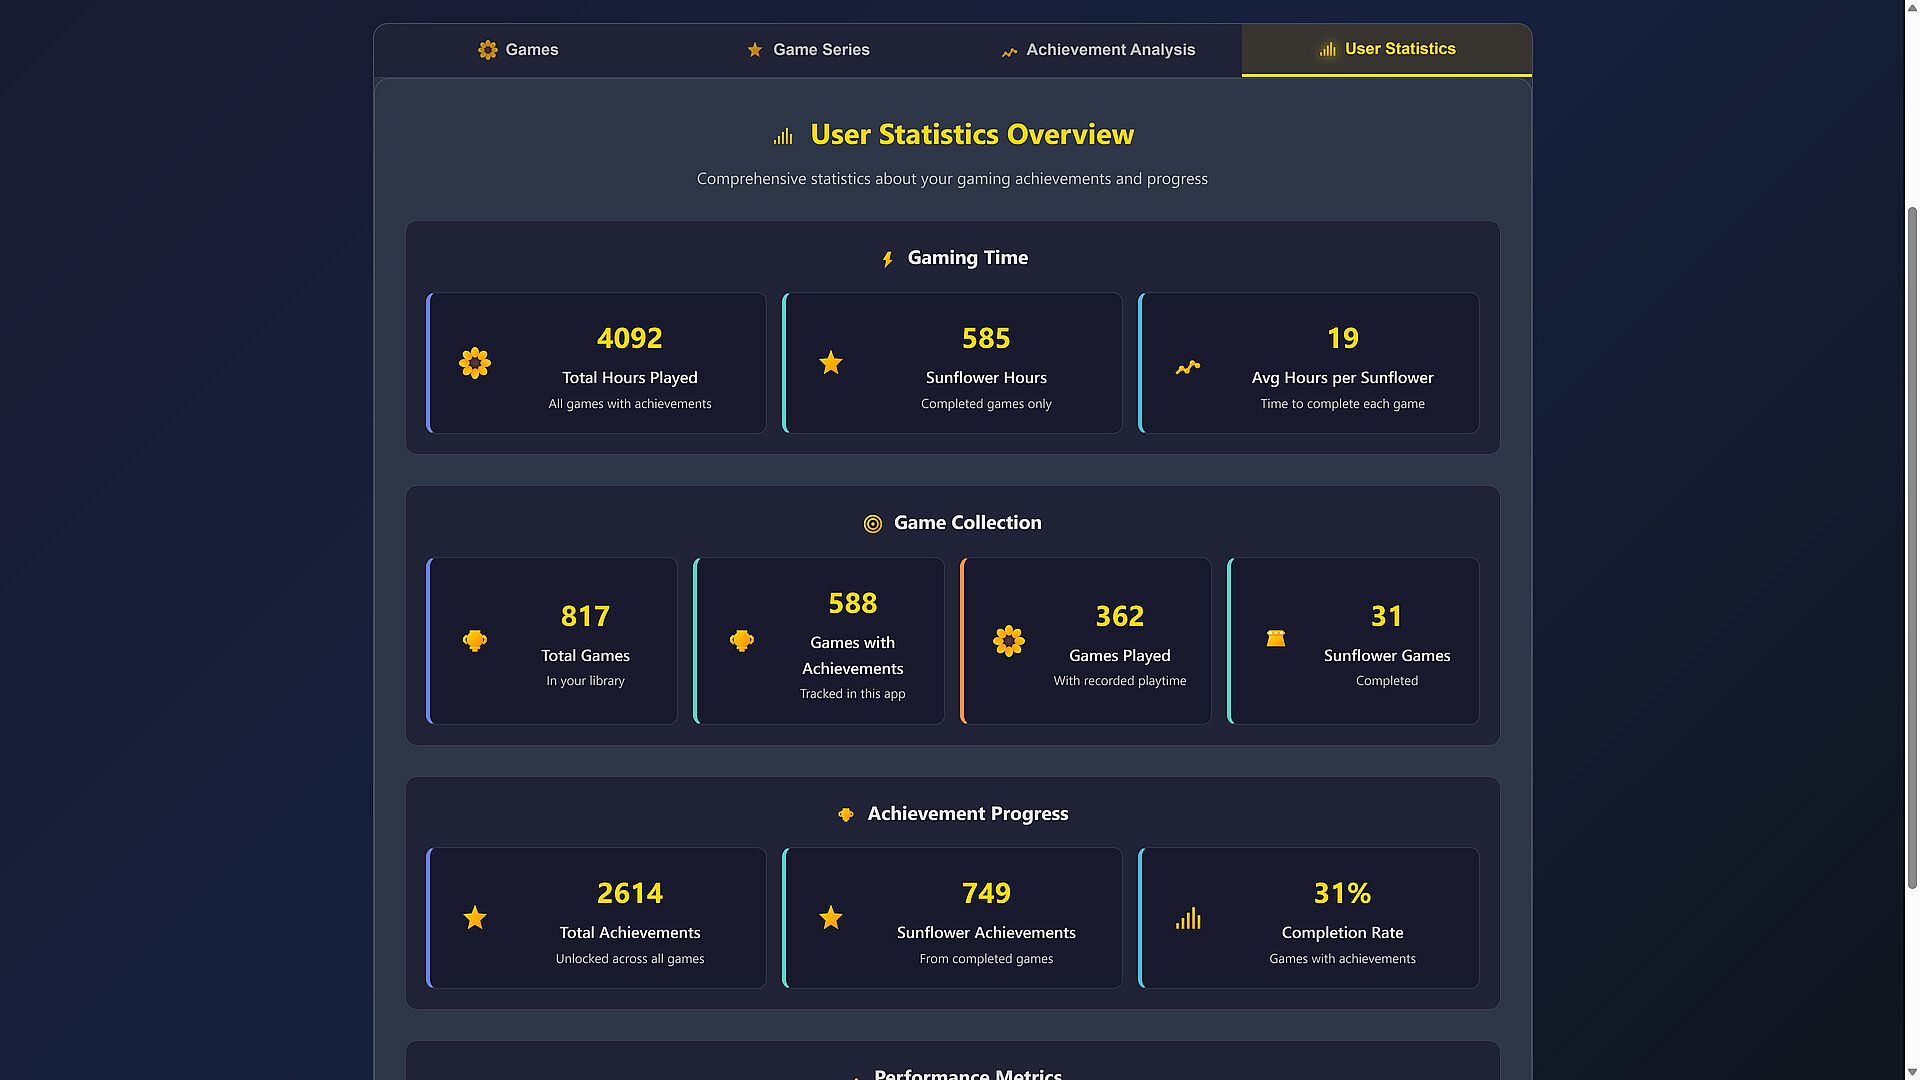Click trophy icon in Games with Achievements card
The image size is (1920, 1080).
[742, 641]
